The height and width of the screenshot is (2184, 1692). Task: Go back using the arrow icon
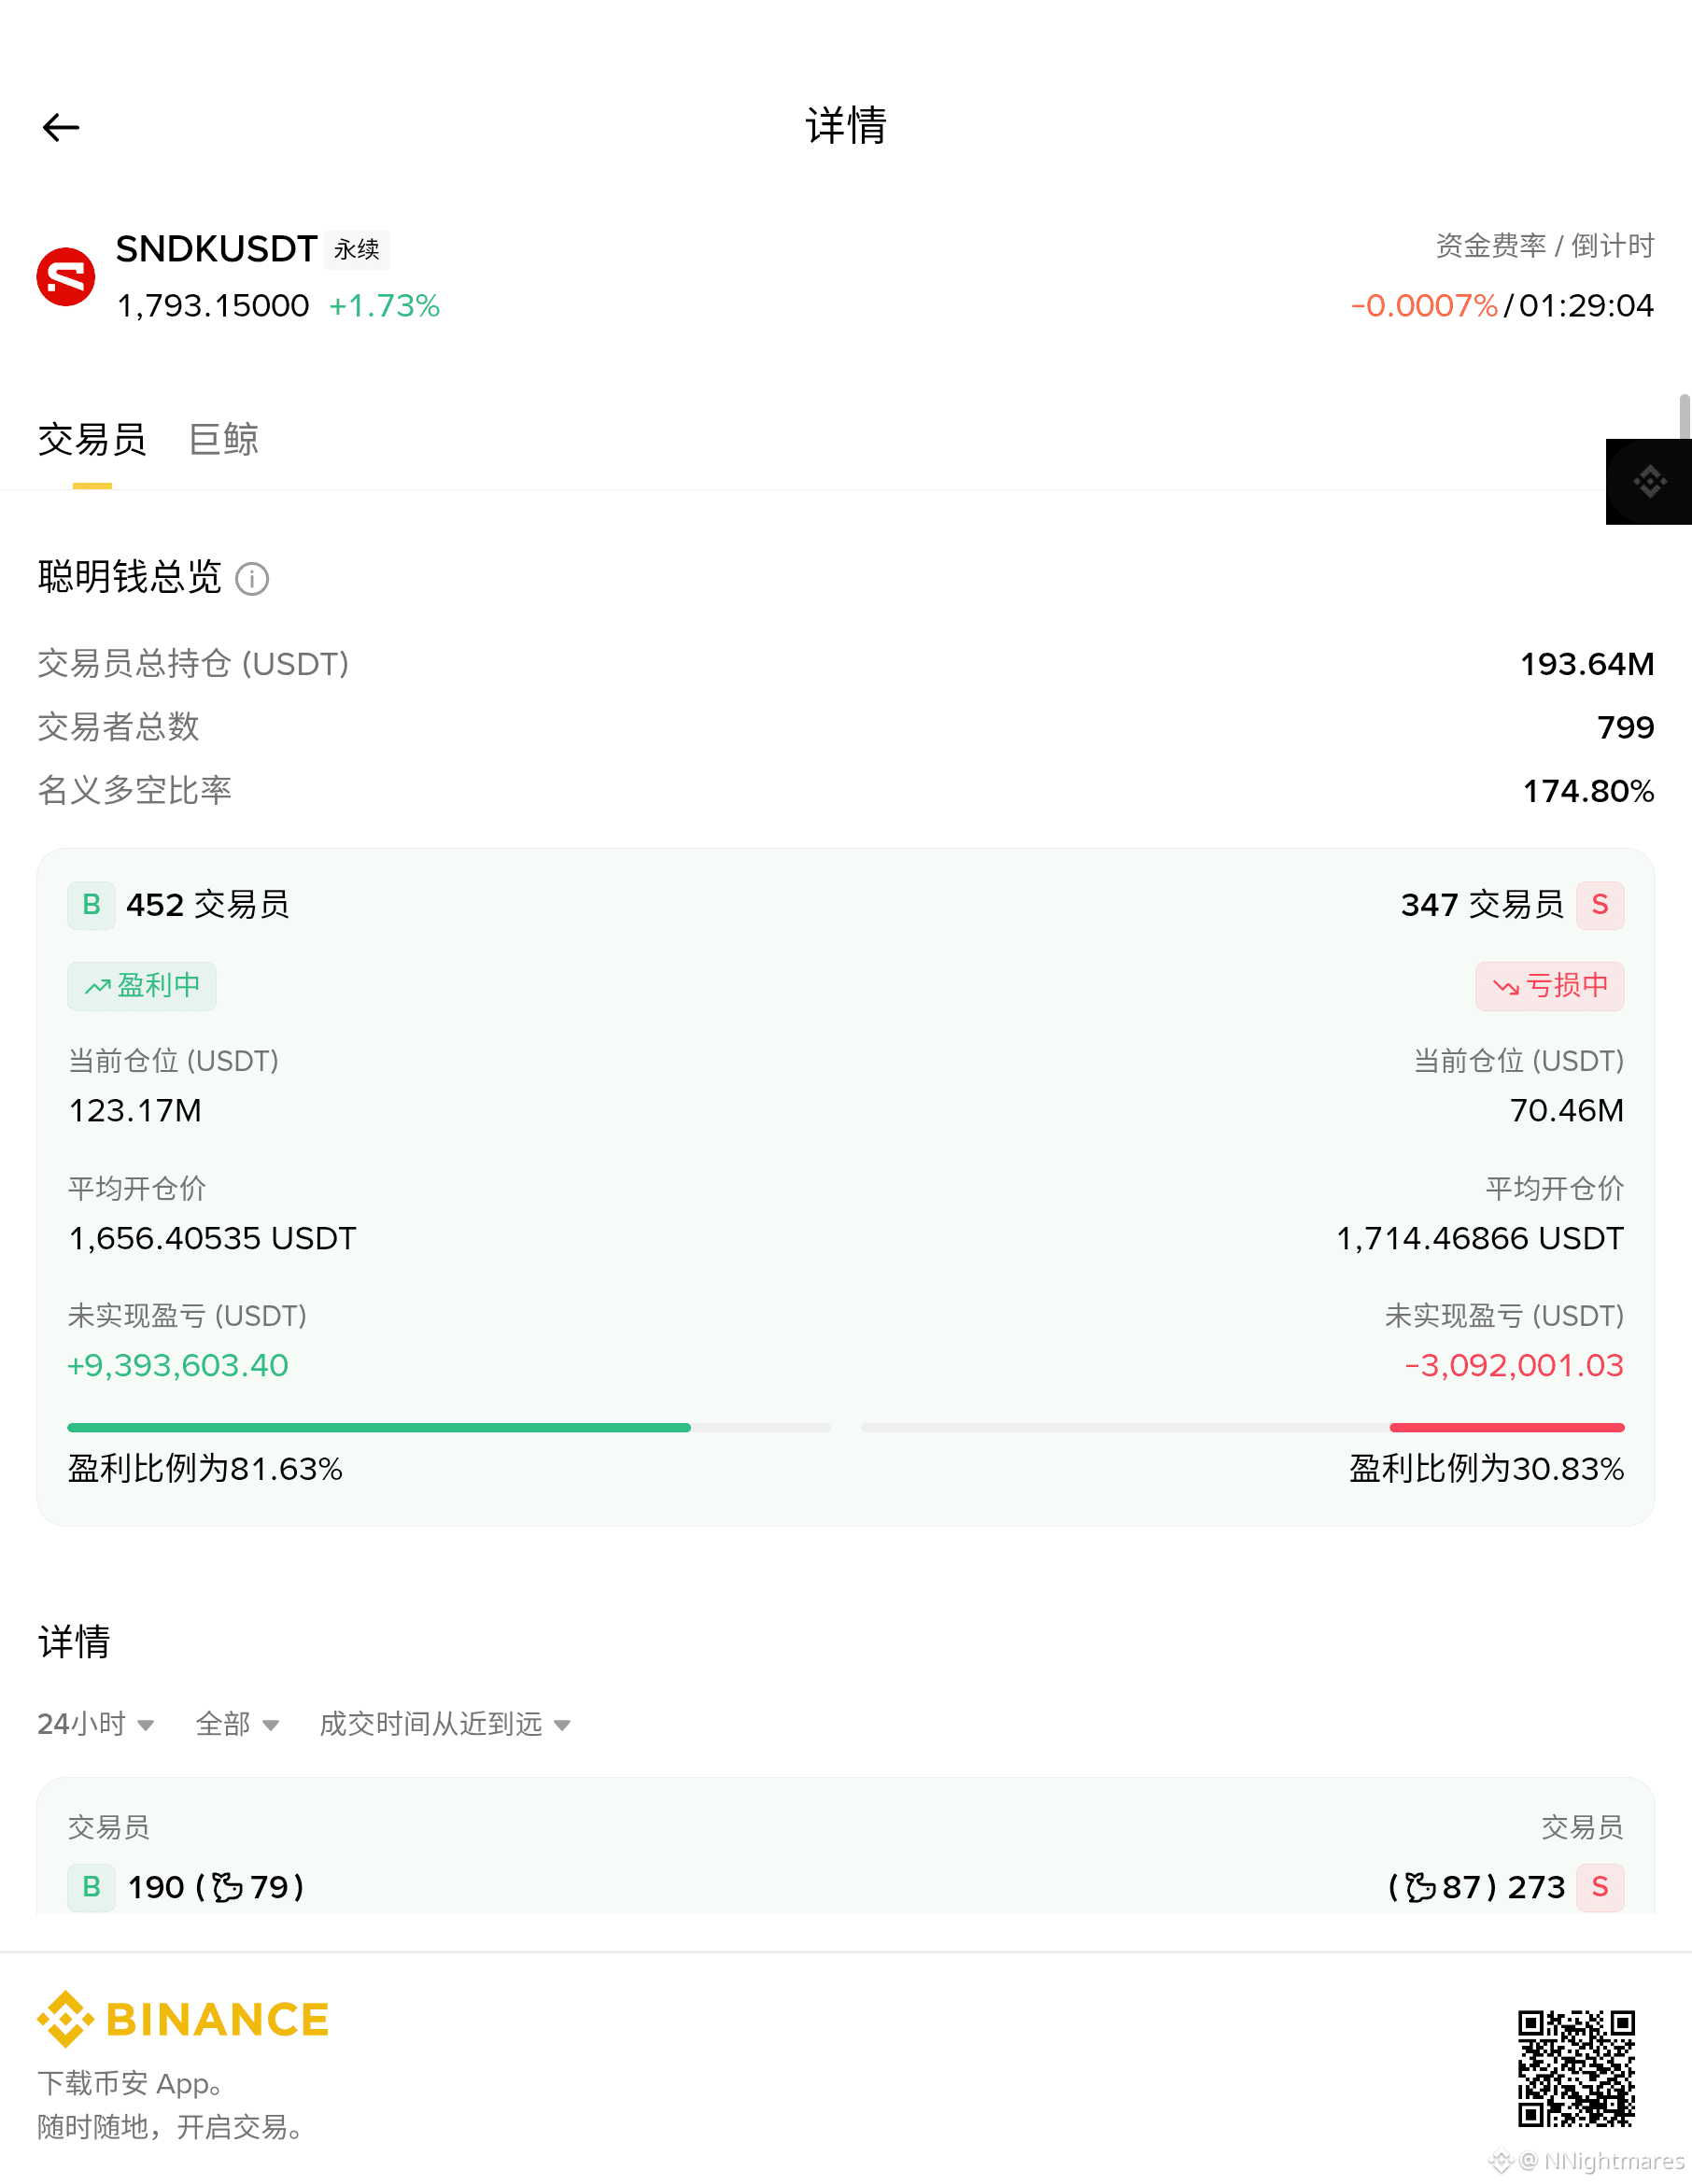pos(61,127)
